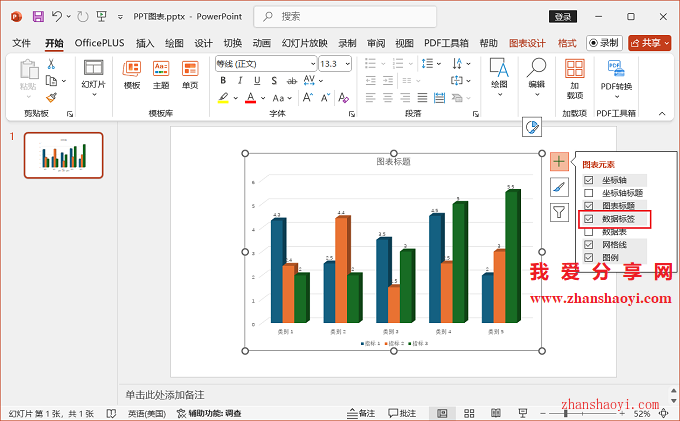Switch to 动画 Animations tab
Image resolution: width=680 pixels, height=421 pixels.
[262, 43]
